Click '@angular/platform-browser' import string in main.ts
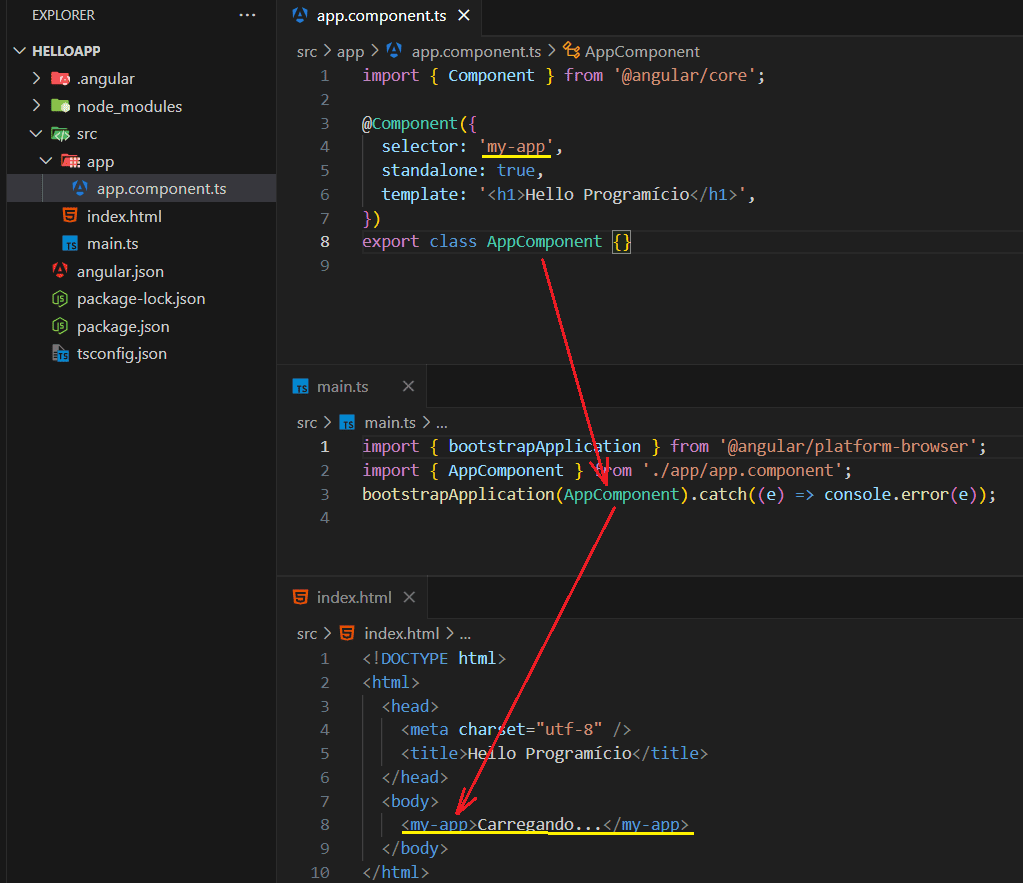This screenshot has height=883, width=1023. pyautogui.click(x=848, y=446)
